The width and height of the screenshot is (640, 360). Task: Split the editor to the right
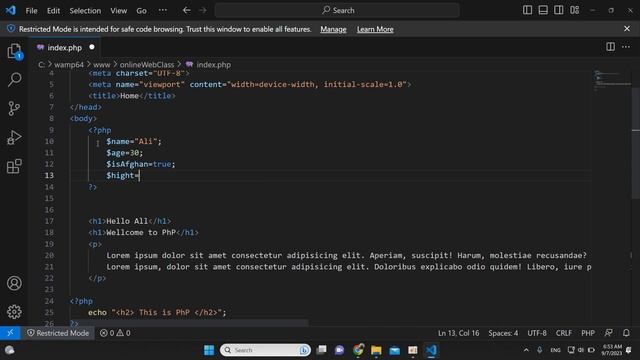(x=610, y=47)
